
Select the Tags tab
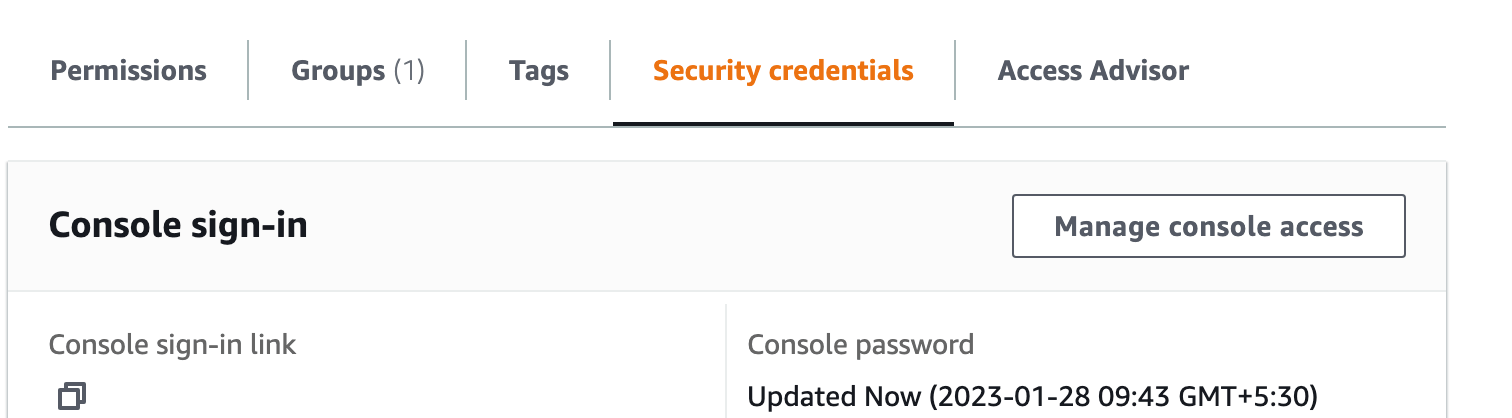point(539,71)
